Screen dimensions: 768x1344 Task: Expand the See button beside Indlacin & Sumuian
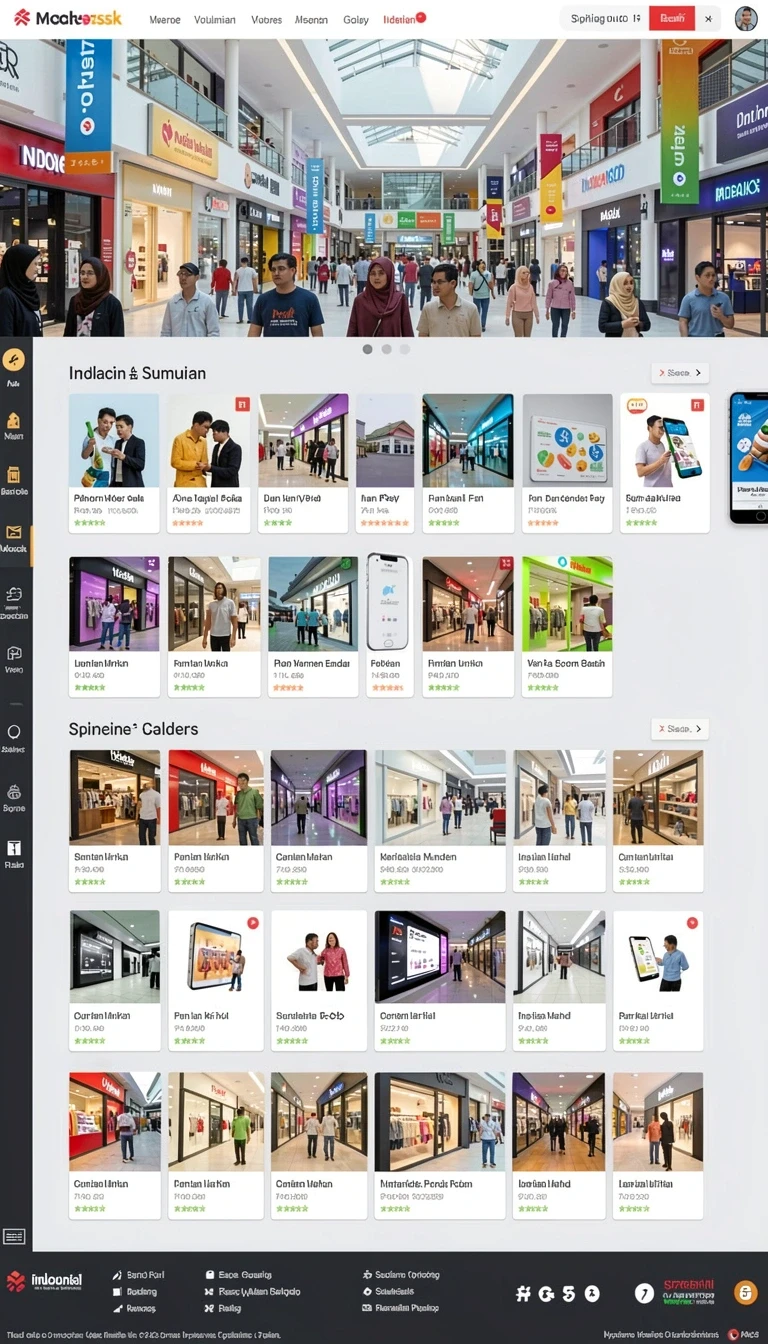click(680, 373)
